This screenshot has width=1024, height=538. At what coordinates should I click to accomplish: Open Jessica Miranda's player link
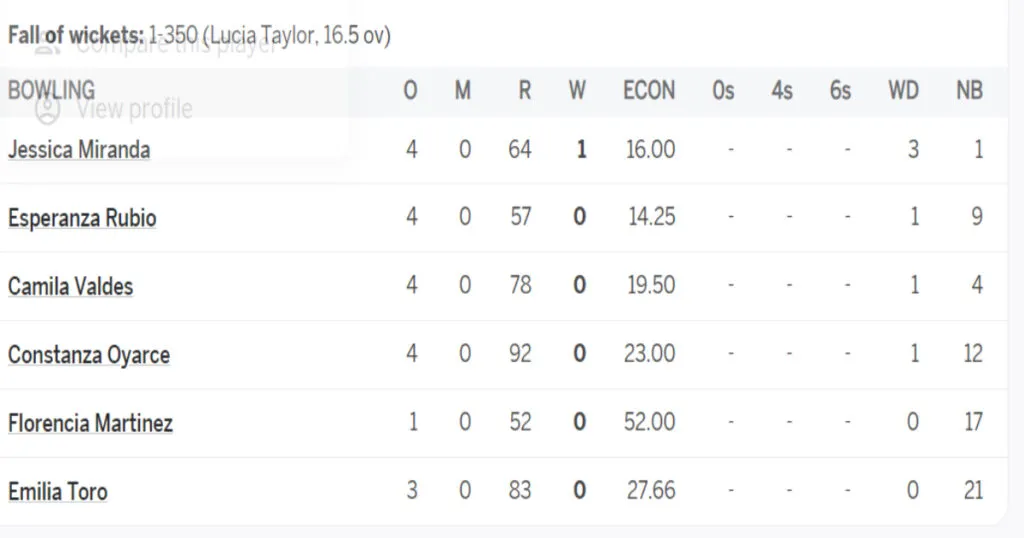coord(79,150)
